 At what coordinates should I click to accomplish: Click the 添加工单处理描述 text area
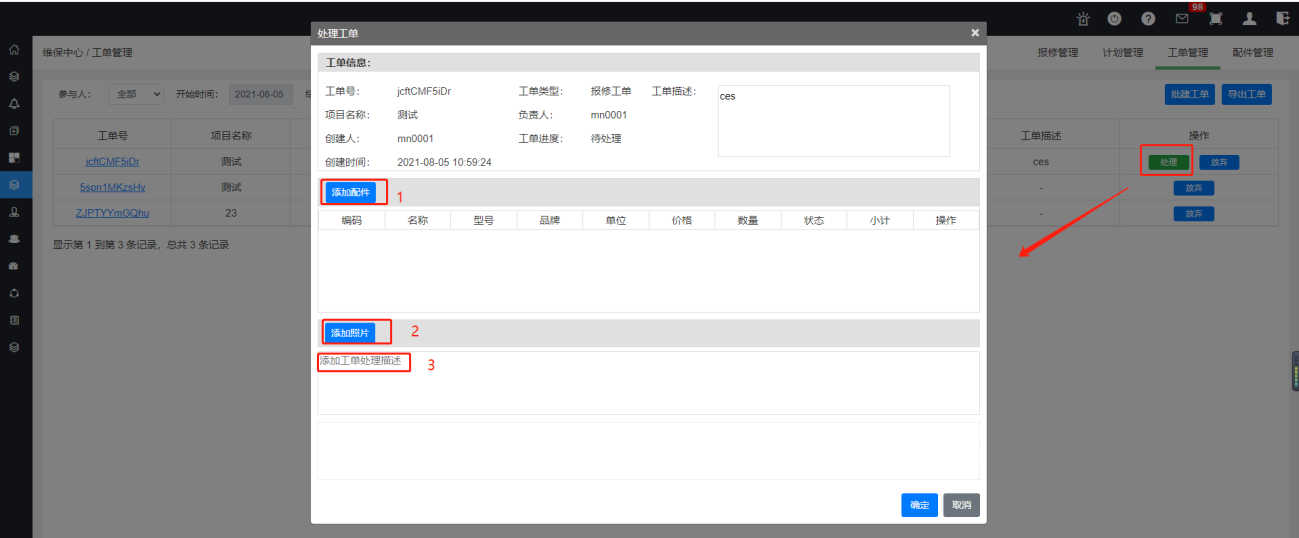pyautogui.click(x=648, y=382)
